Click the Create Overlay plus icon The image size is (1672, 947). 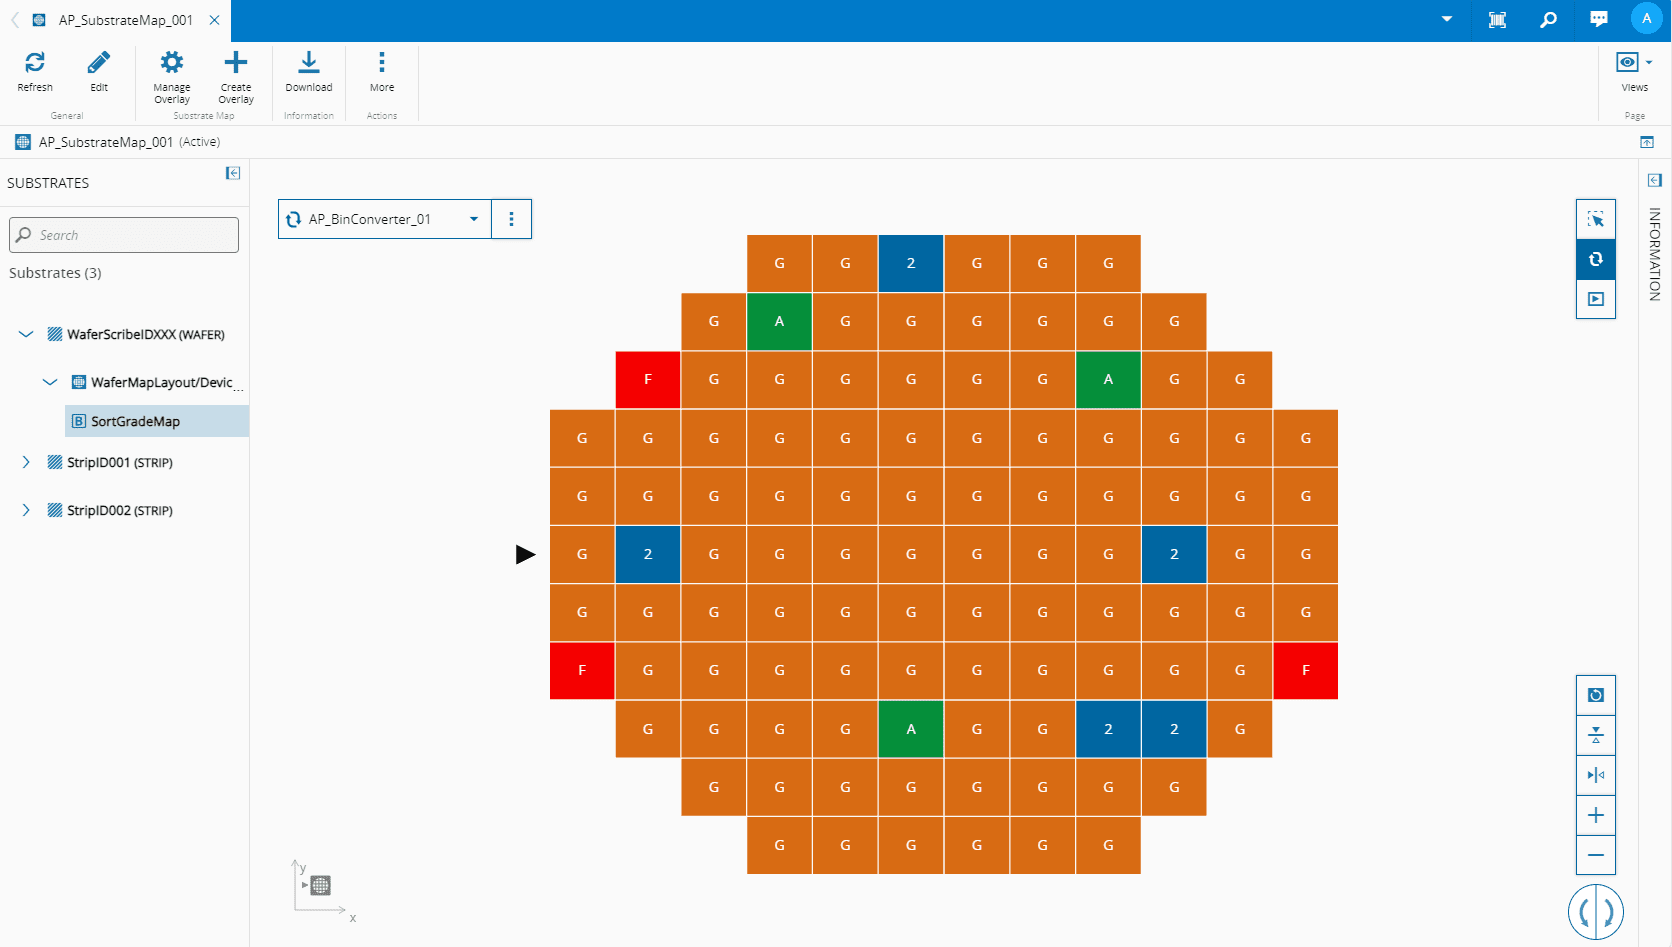pos(236,63)
